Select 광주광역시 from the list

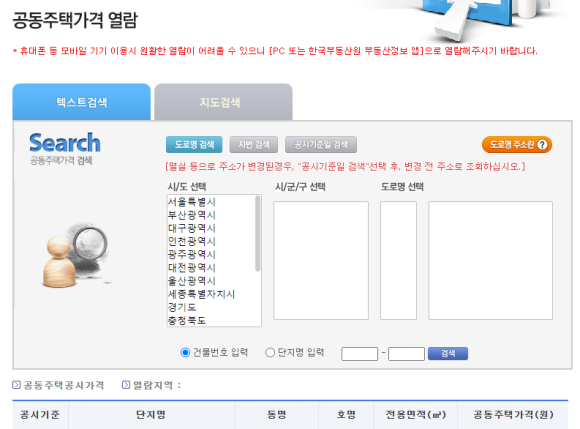click(x=192, y=254)
